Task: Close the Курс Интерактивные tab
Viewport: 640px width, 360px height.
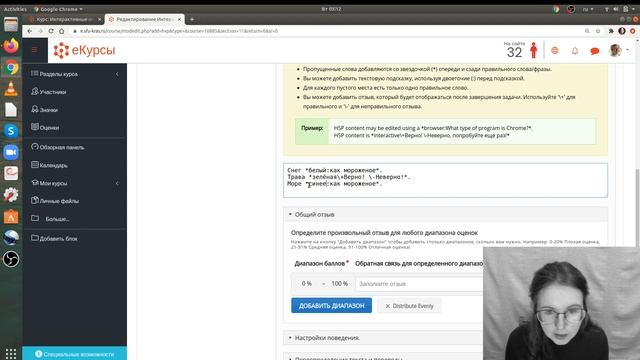Action: [x=100, y=19]
